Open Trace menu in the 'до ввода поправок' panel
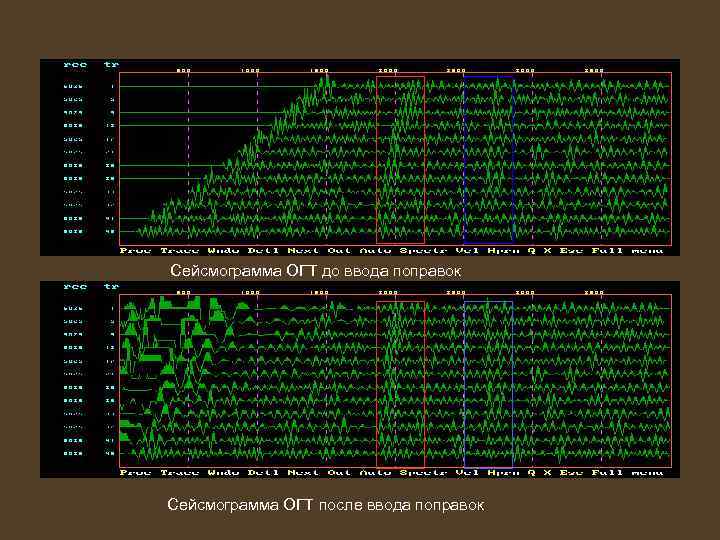 pos(180,250)
